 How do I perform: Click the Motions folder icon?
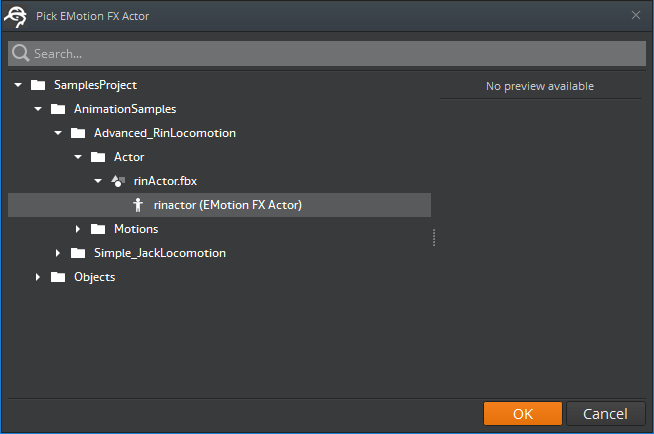point(98,229)
